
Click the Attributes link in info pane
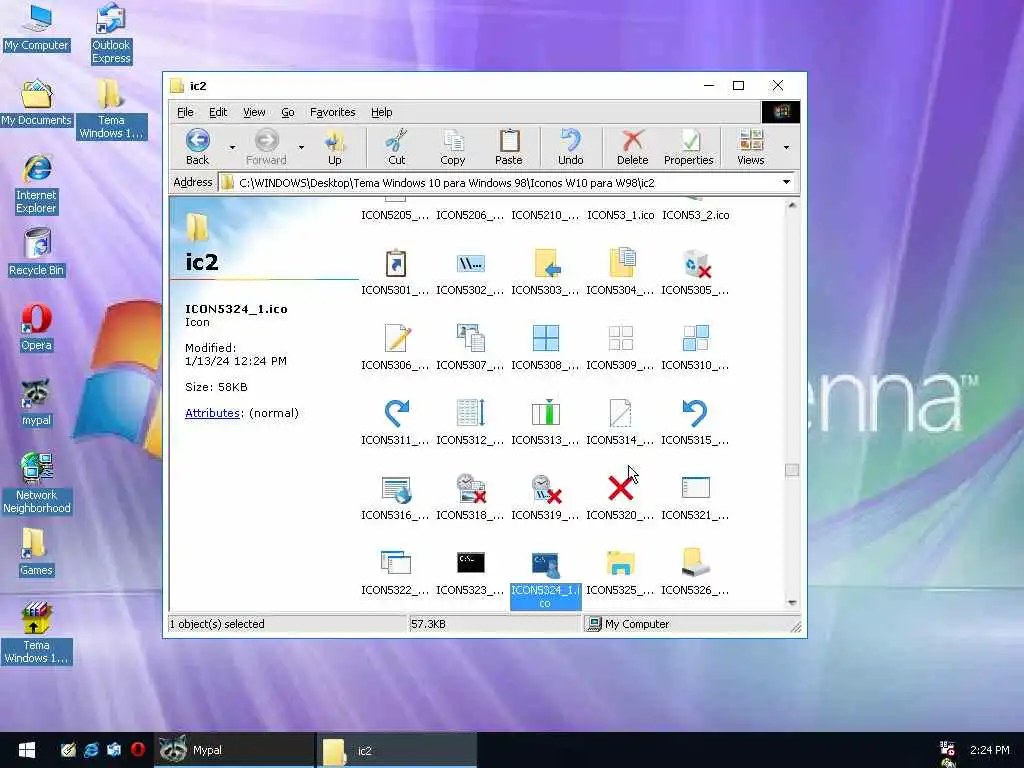coord(212,413)
